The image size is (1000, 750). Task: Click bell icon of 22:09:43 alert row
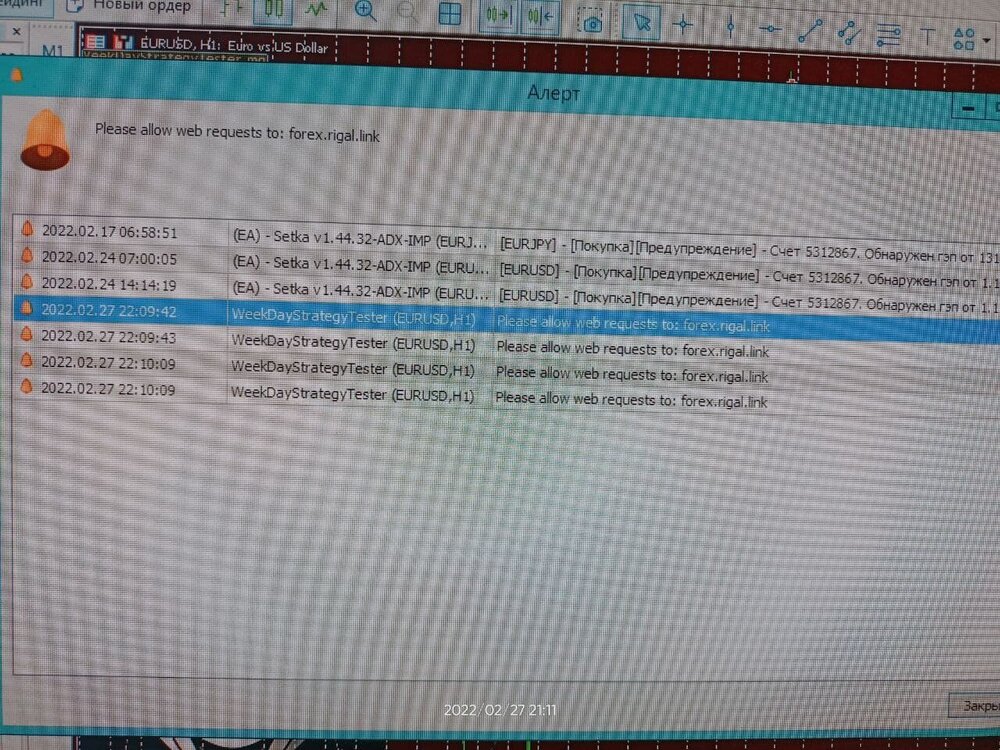[x=27, y=334]
